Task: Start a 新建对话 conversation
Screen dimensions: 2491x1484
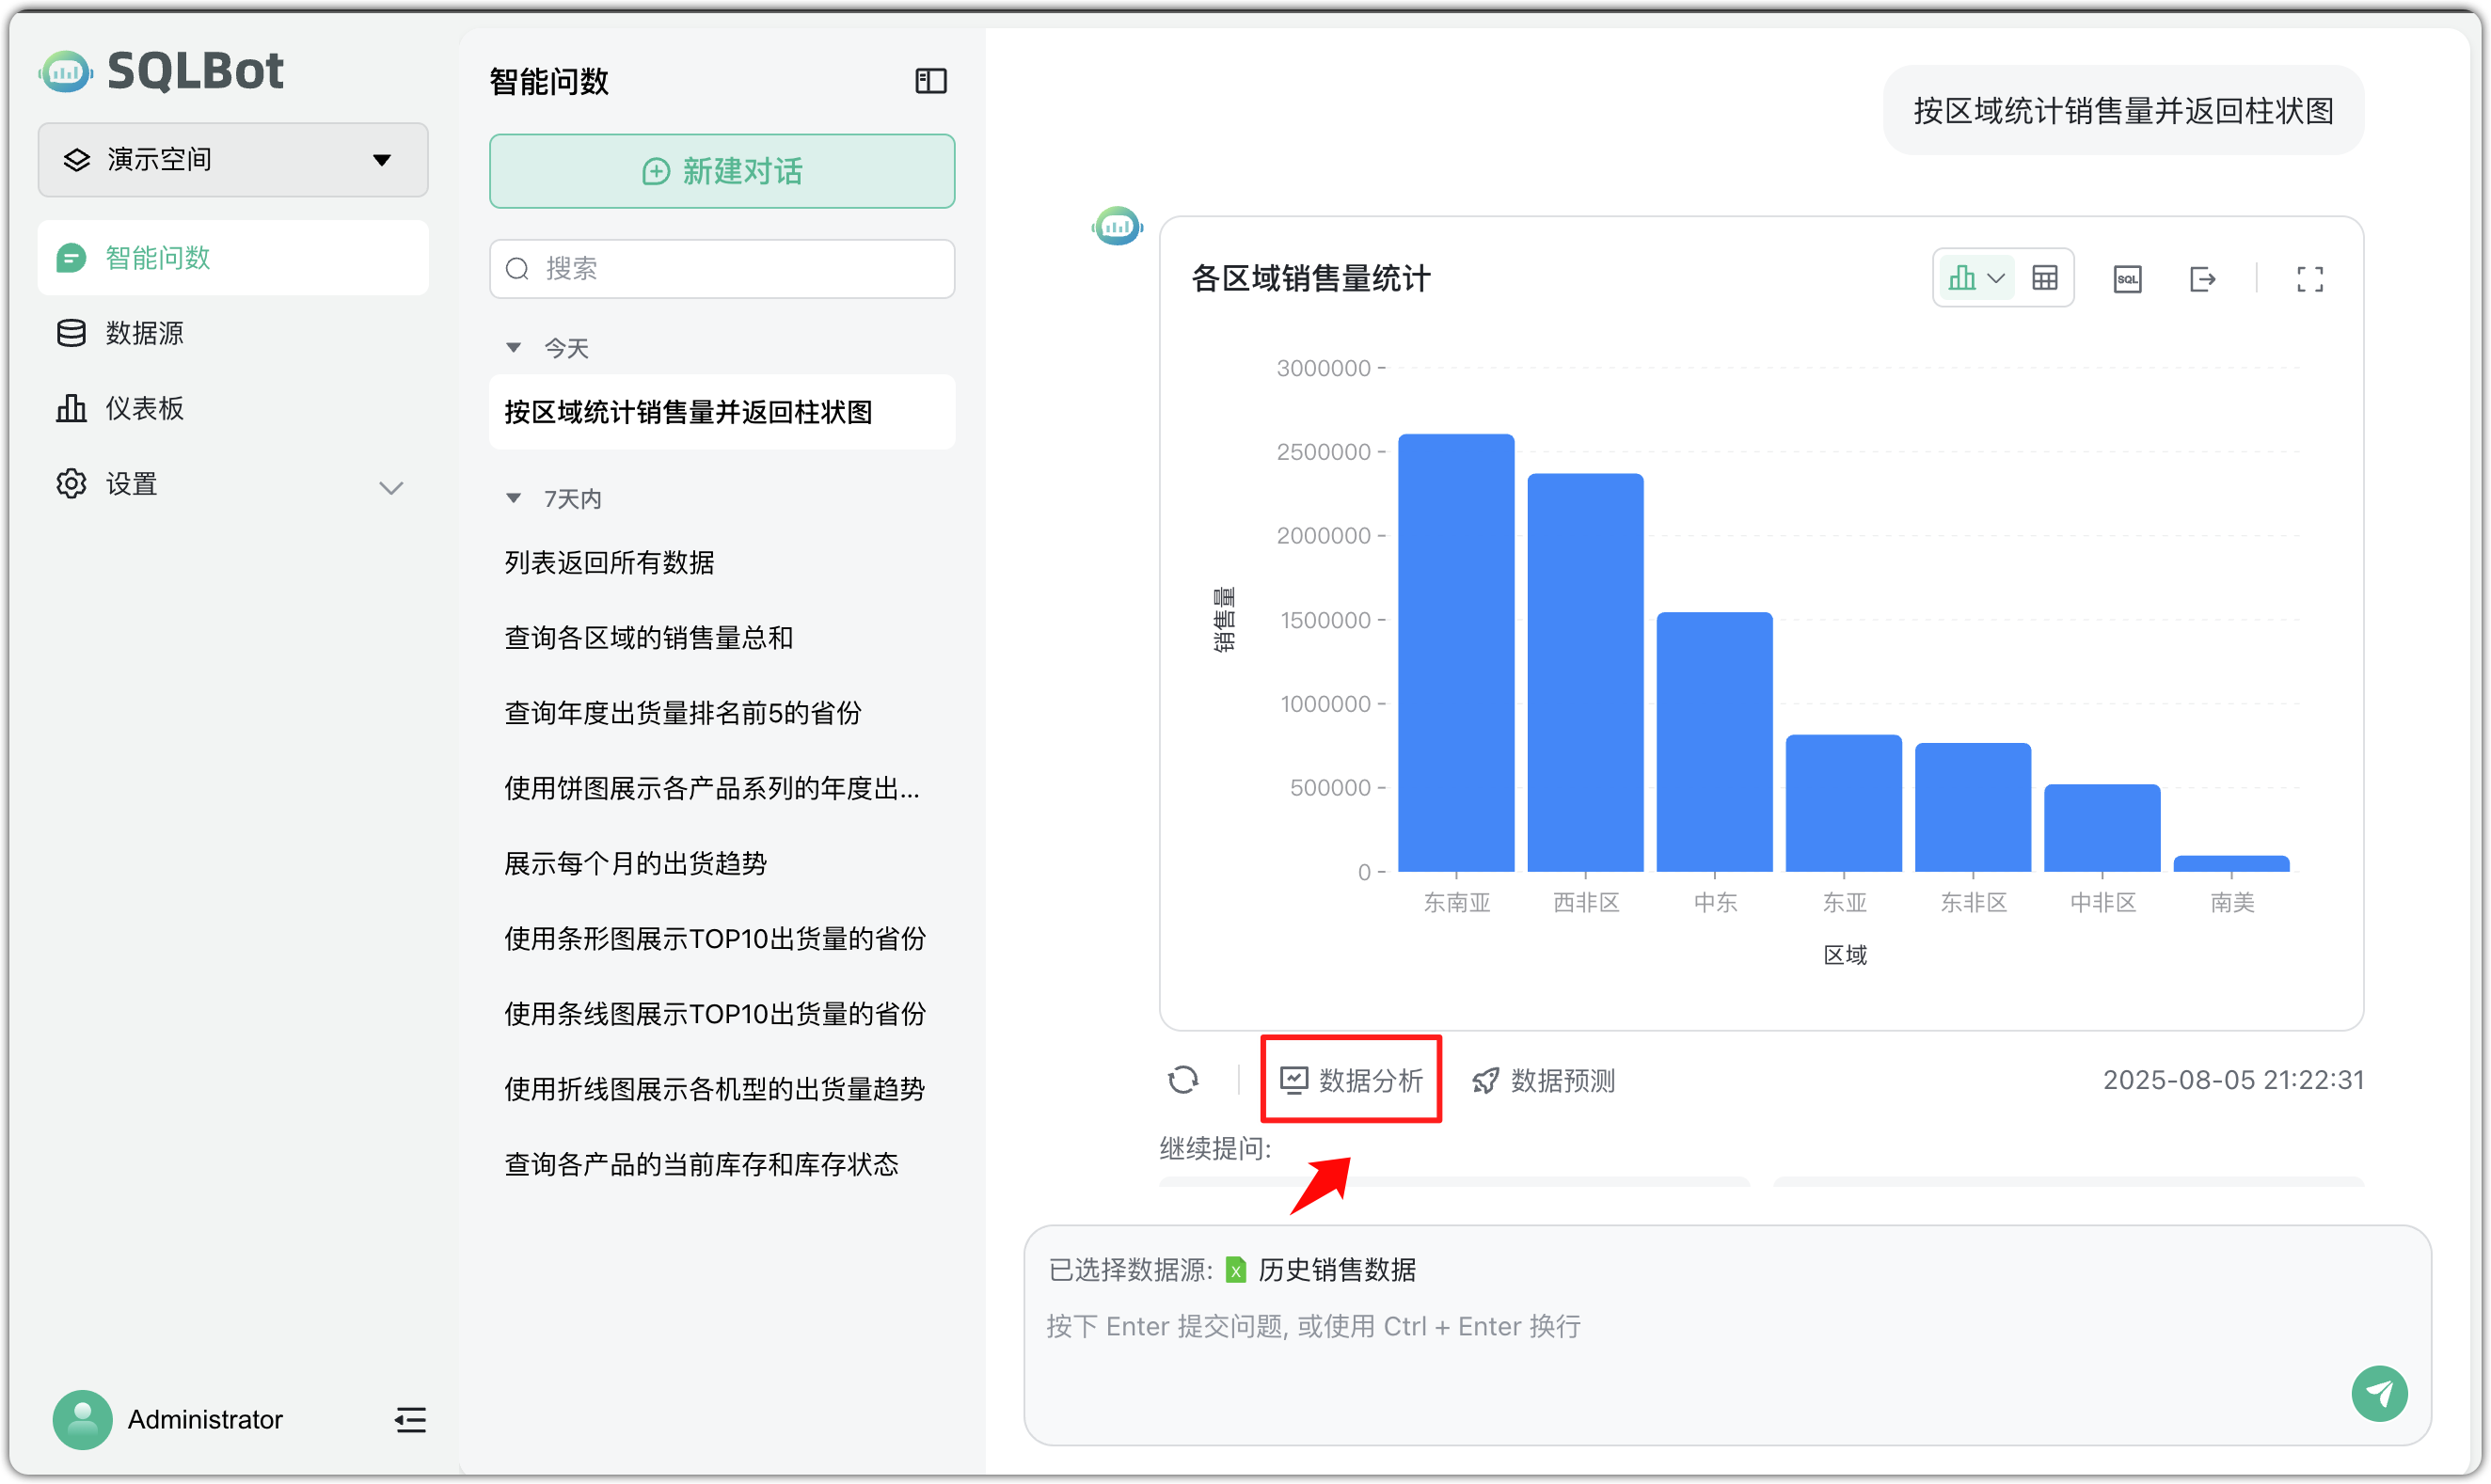Action: tap(722, 171)
